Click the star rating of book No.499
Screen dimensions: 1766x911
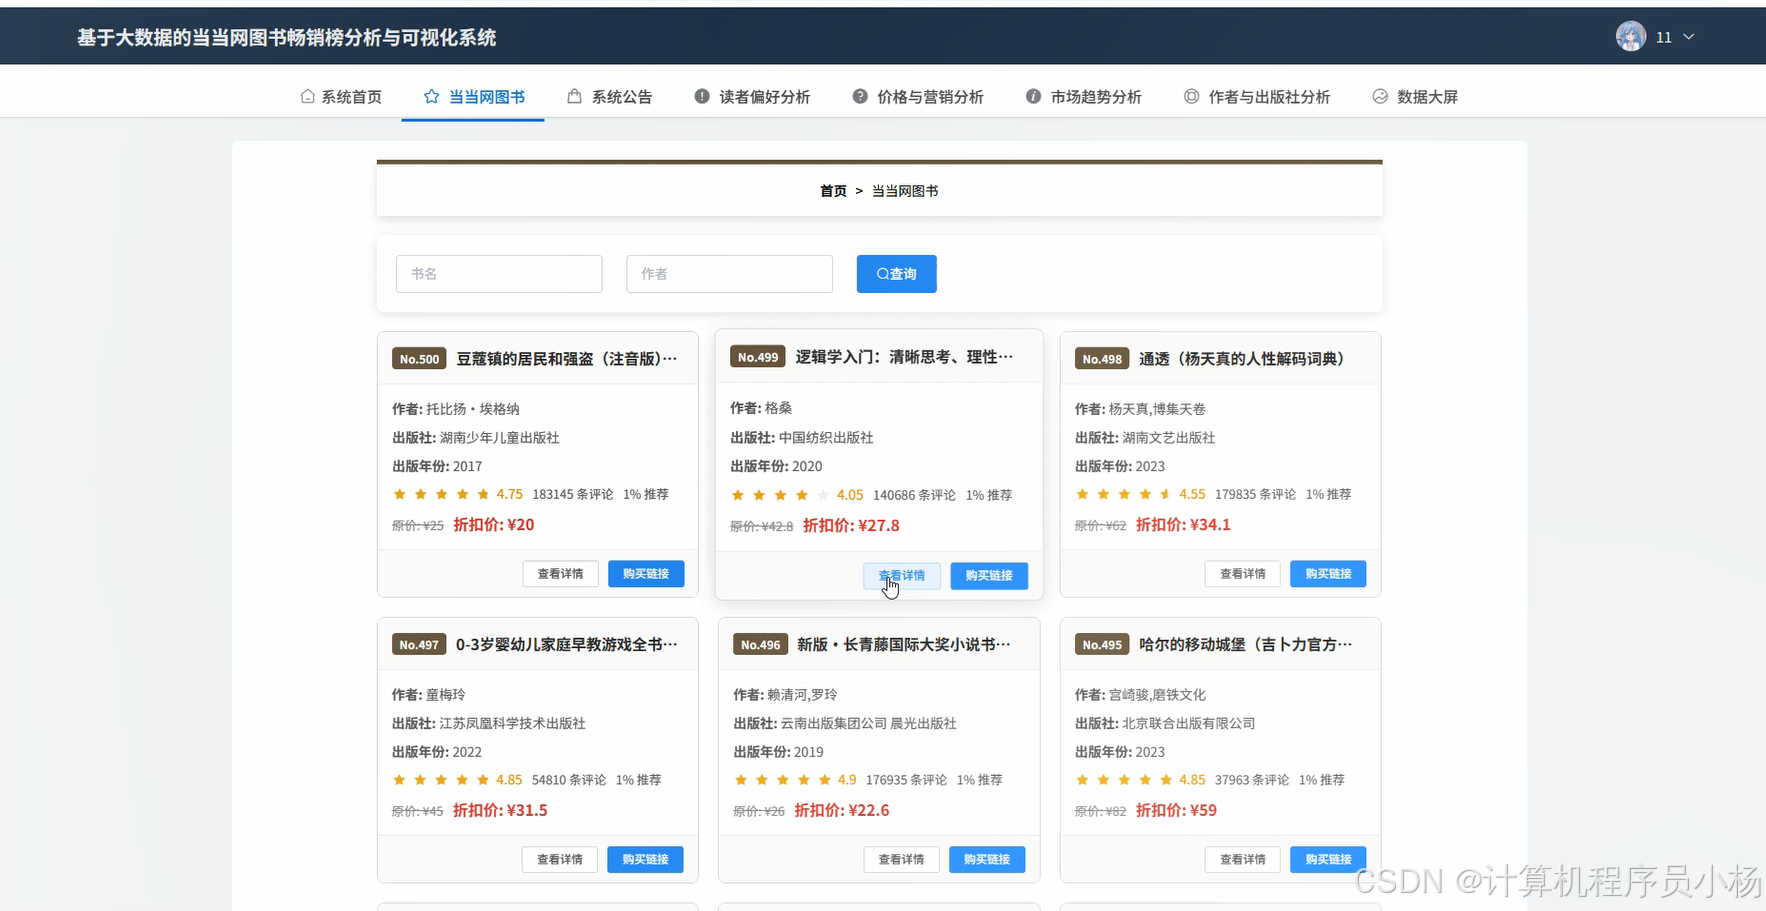tap(780, 495)
